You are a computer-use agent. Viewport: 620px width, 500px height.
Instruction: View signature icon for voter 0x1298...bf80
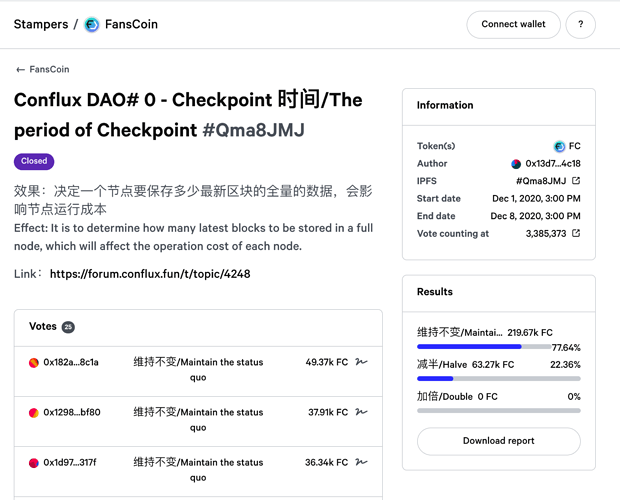click(x=361, y=412)
